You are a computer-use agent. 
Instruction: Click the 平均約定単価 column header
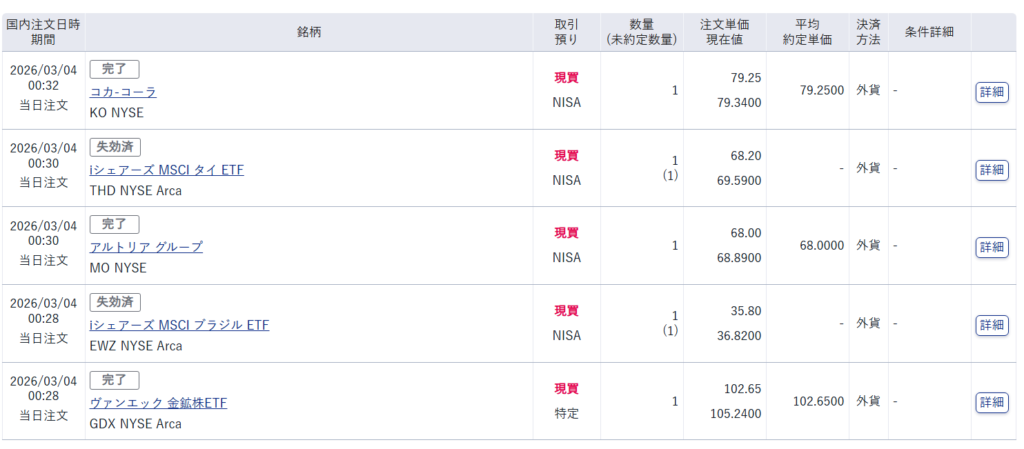(807, 32)
